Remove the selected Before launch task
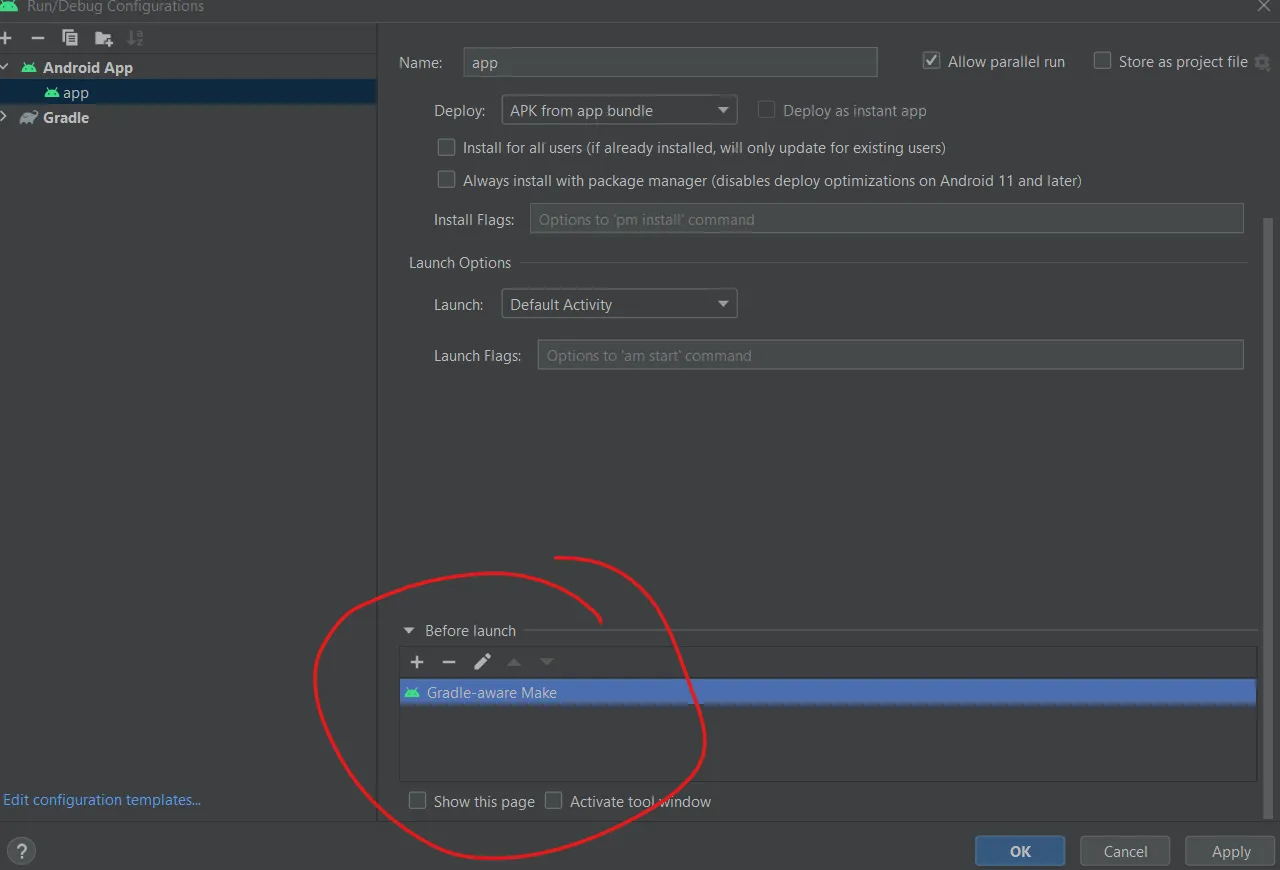 pos(449,662)
